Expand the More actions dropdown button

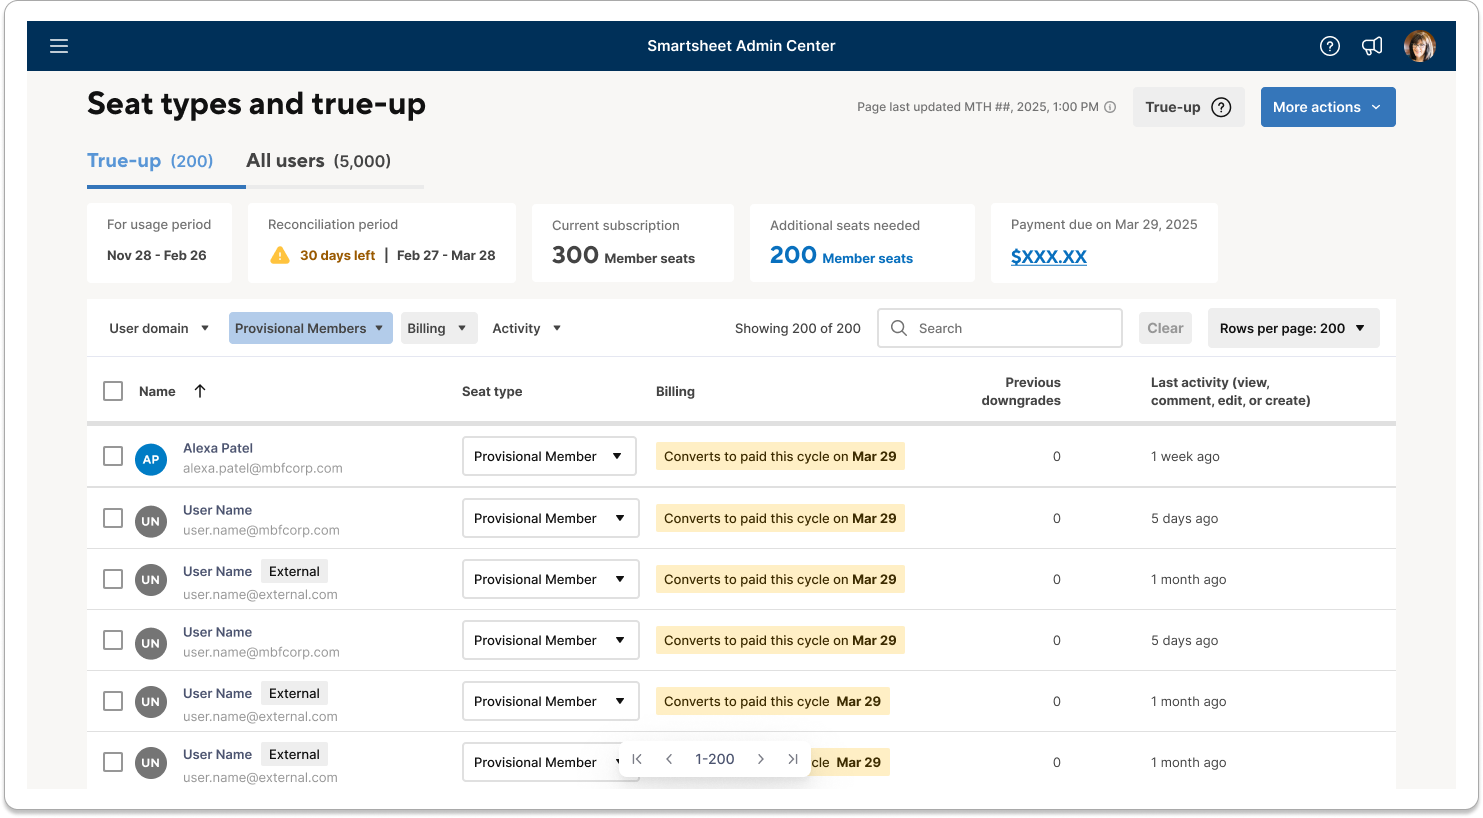pos(1328,107)
